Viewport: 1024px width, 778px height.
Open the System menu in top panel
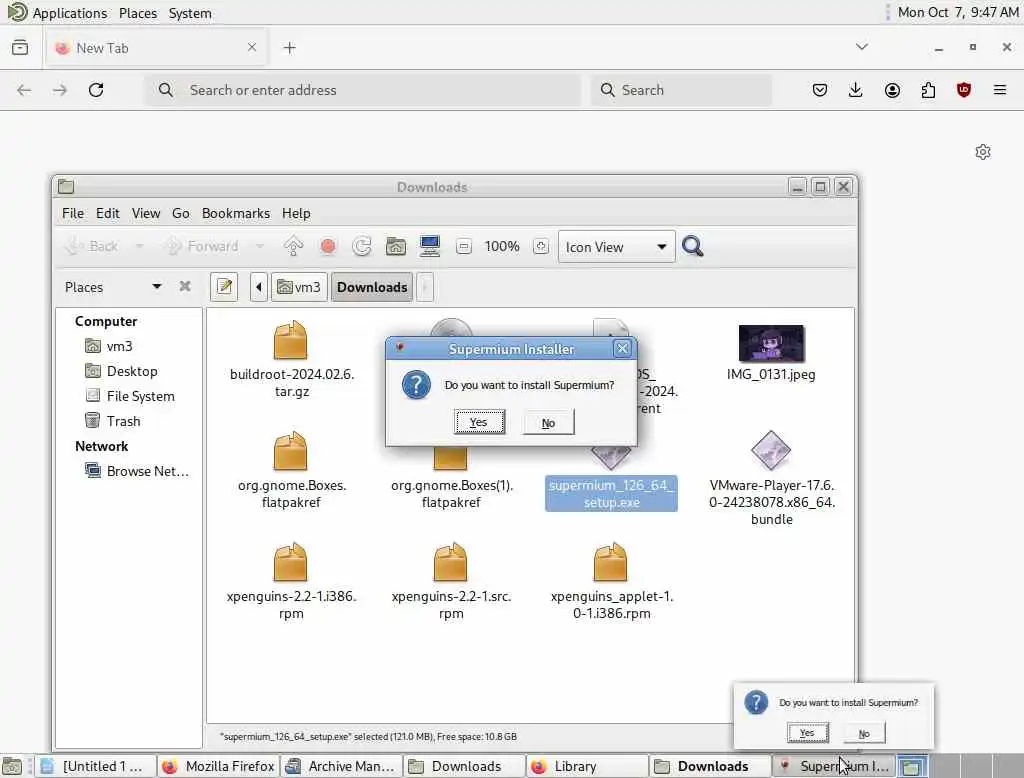[190, 12]
